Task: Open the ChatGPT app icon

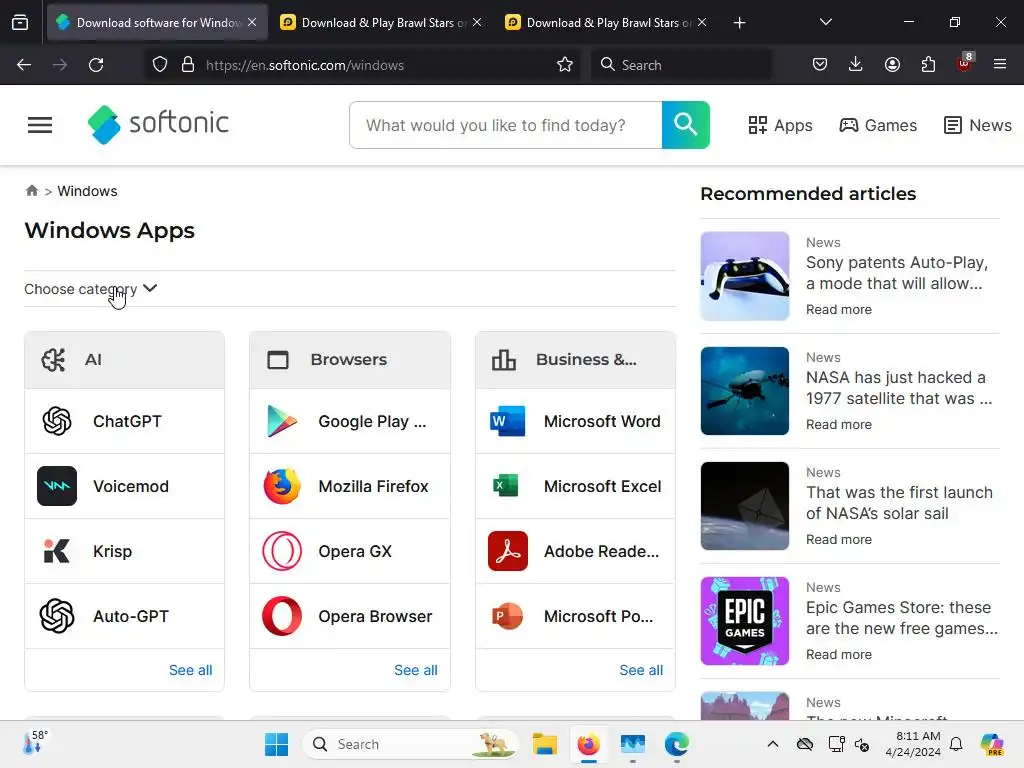Action: pos(57,421)
